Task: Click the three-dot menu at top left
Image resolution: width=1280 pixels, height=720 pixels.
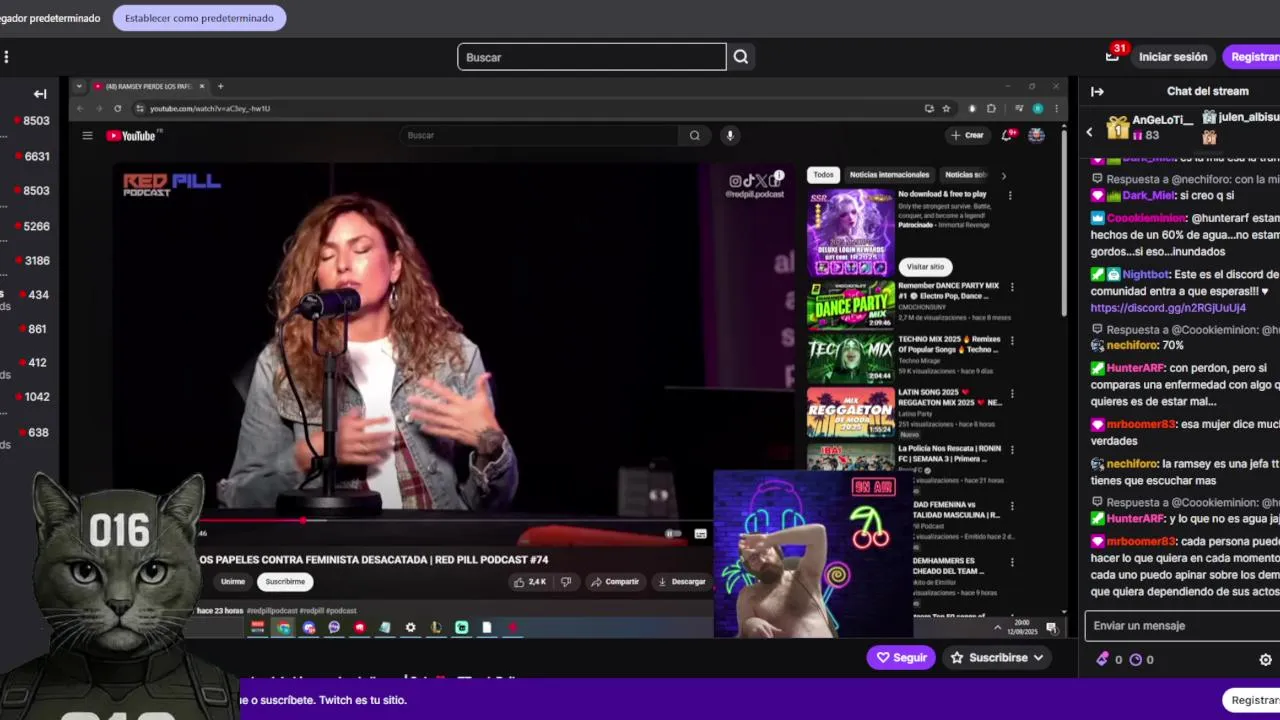Action: 5,57
